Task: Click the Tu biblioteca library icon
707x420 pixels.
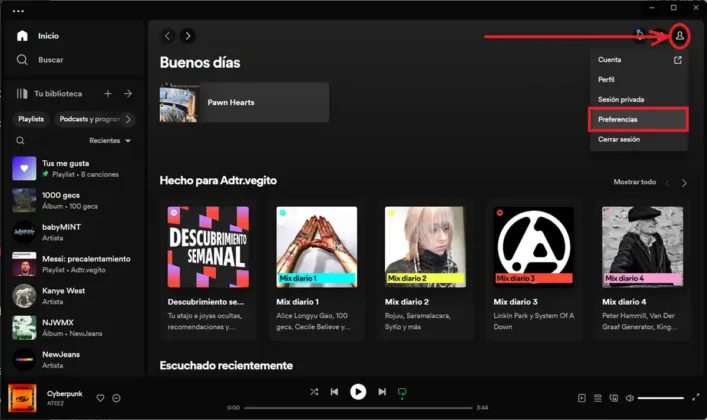Action: [22, 93]
